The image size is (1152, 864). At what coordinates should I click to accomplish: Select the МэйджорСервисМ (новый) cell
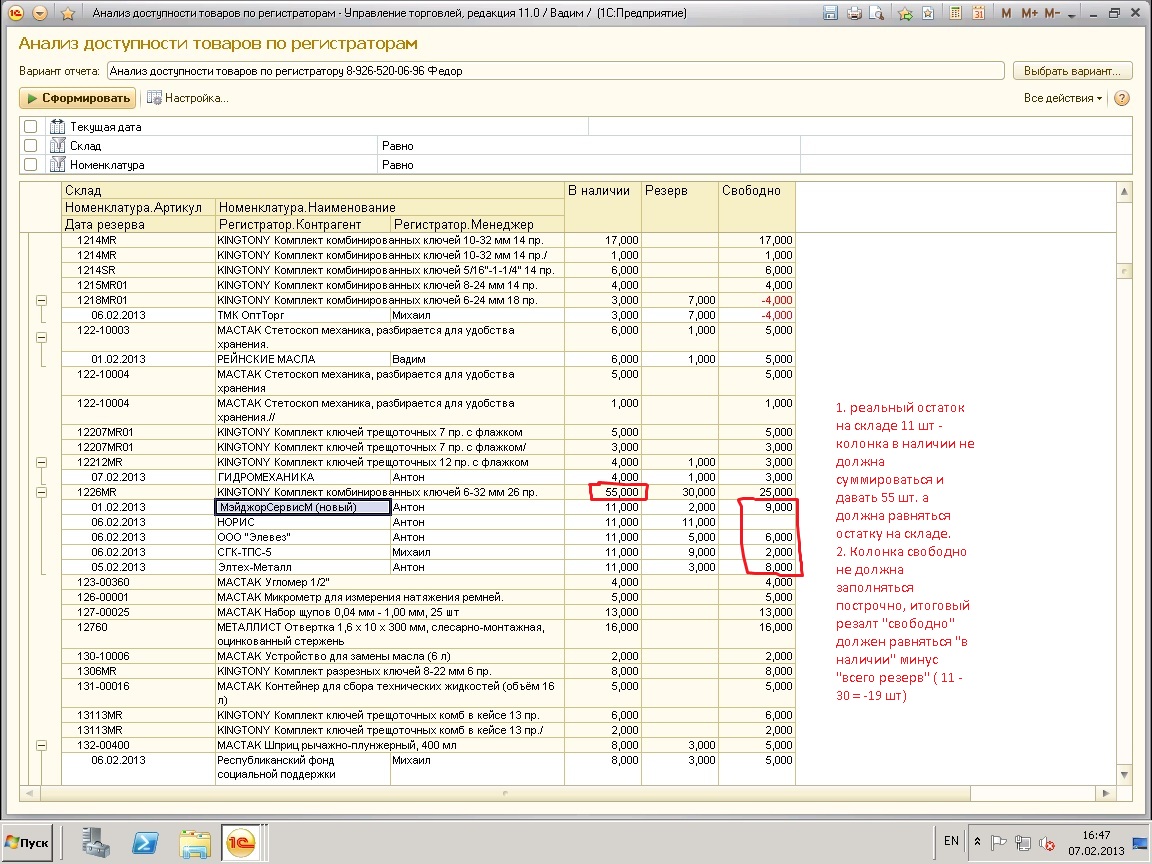tap(303, 507)
